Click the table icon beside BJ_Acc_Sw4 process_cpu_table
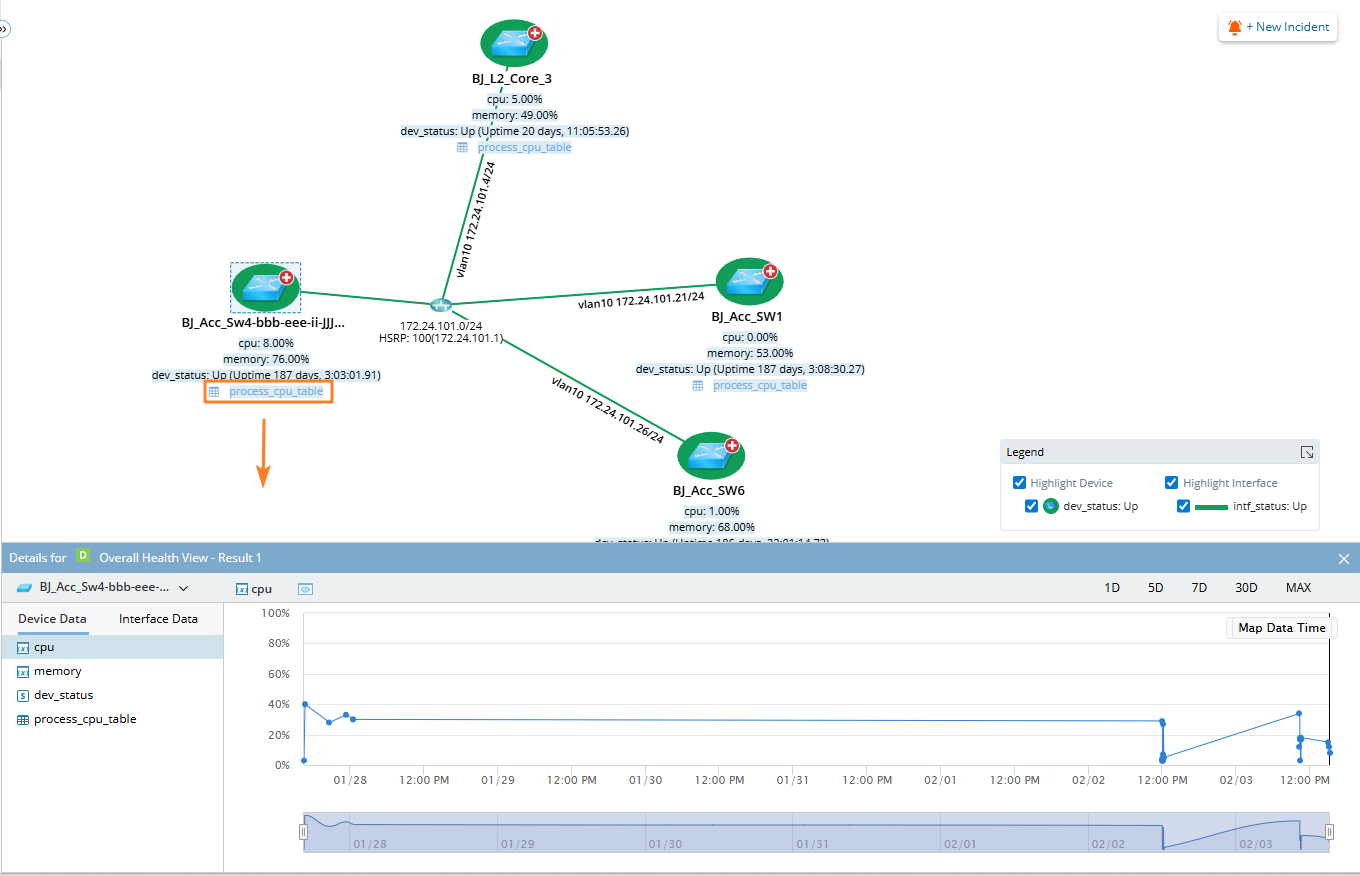This screenshot has height=876, width=1360. point(214,391)
